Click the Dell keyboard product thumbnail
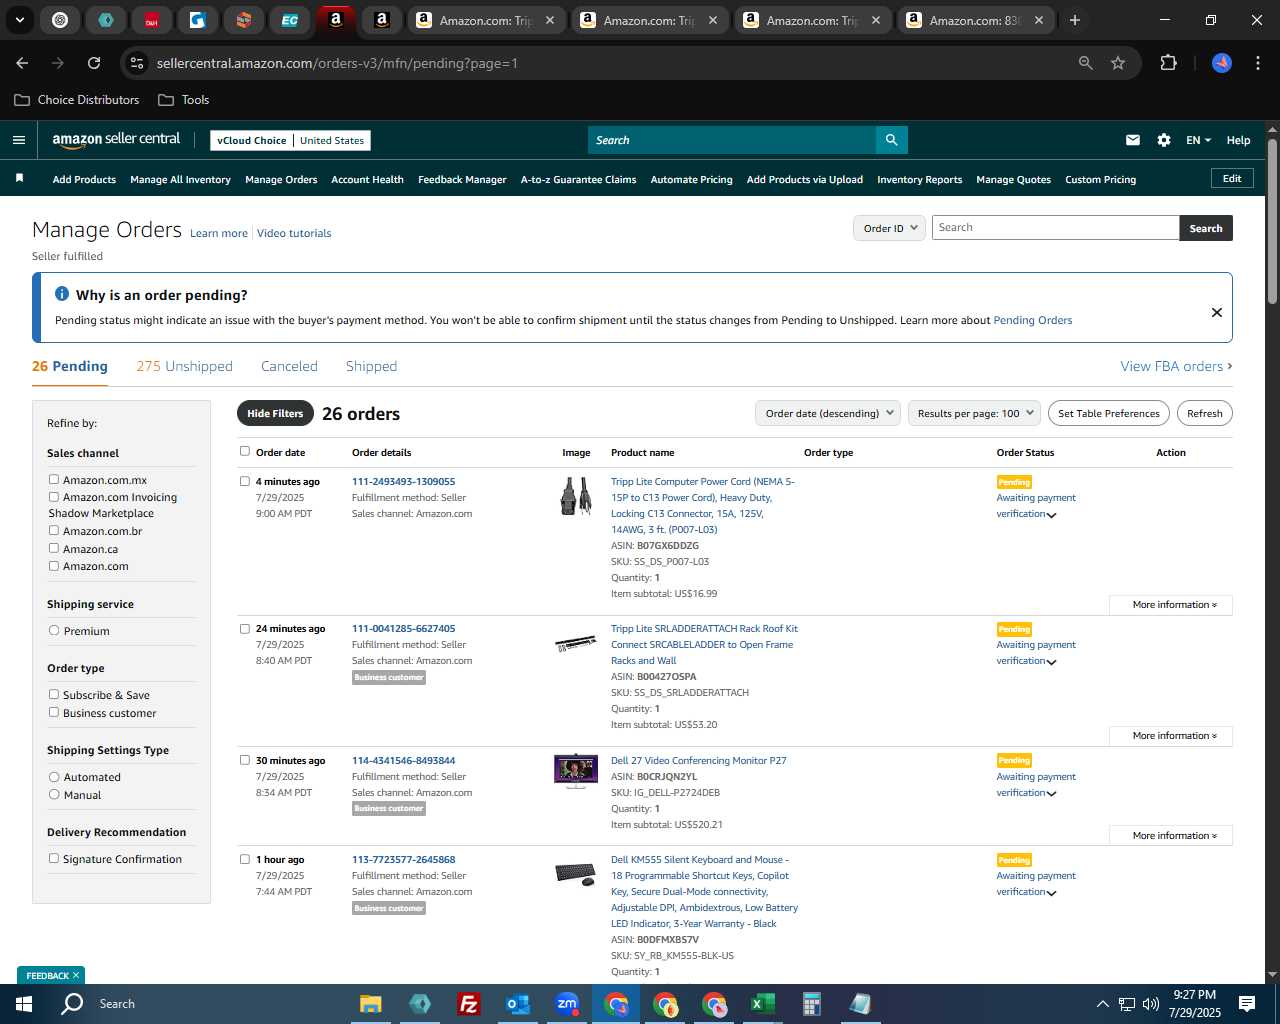 click(x=576, y=874)
